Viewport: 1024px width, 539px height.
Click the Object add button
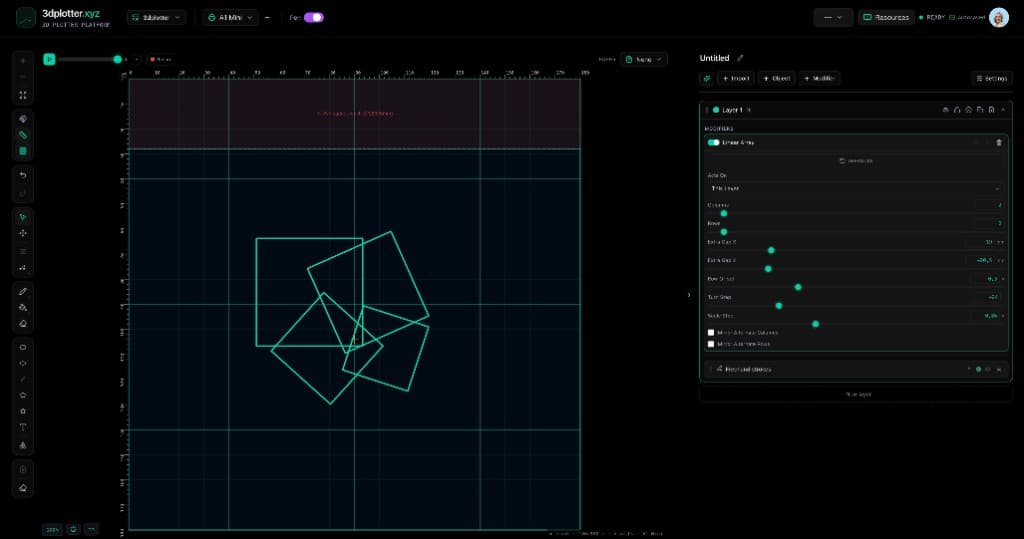pyautogui.click(x=776, y=78)
